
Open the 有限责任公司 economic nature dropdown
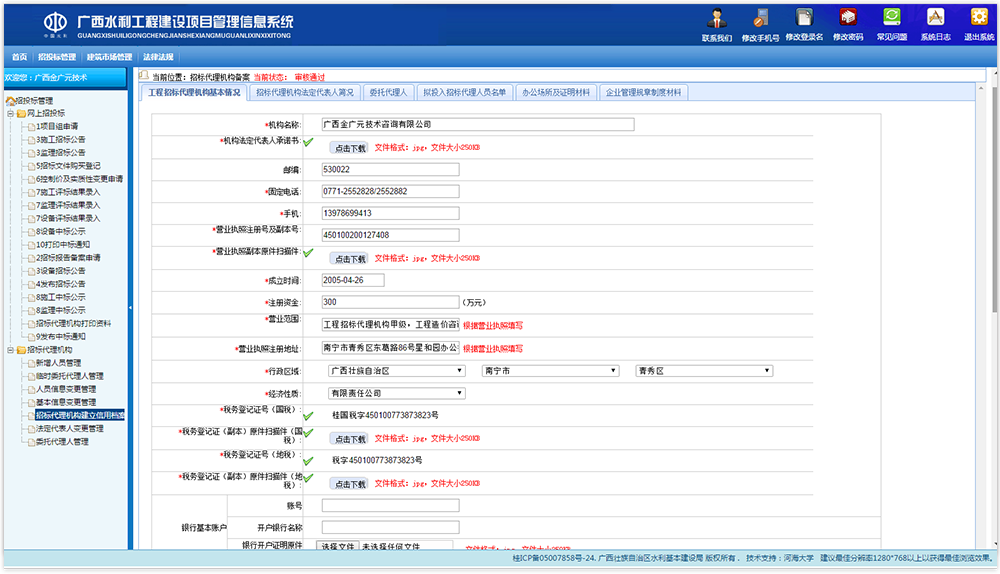(x=397, y=394)
